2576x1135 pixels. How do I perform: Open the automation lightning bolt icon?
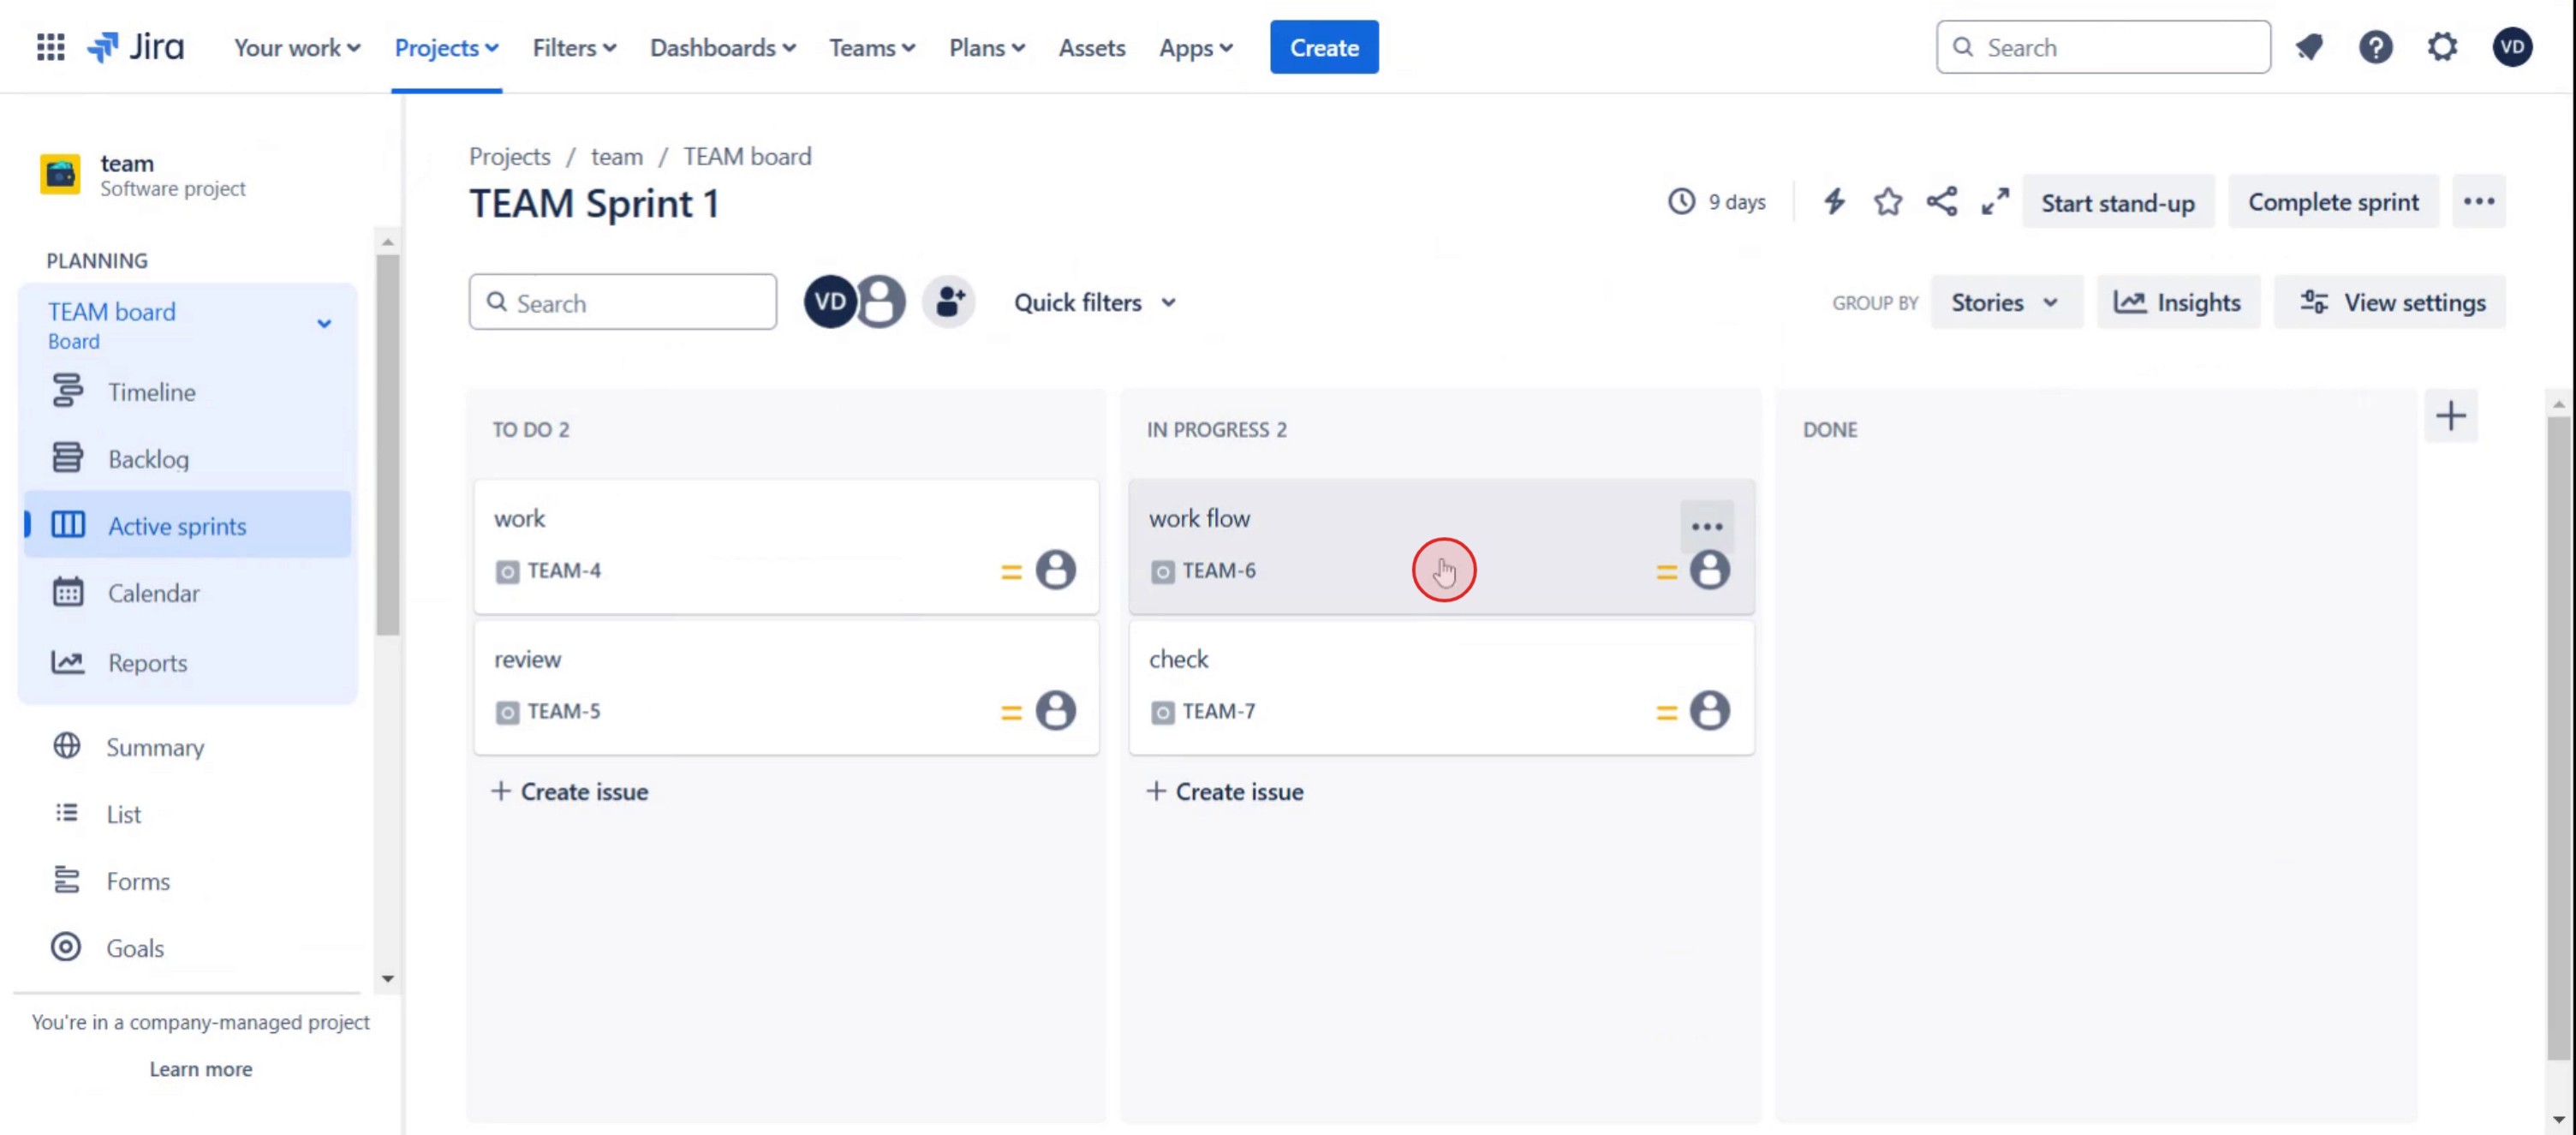point(1833,202)
